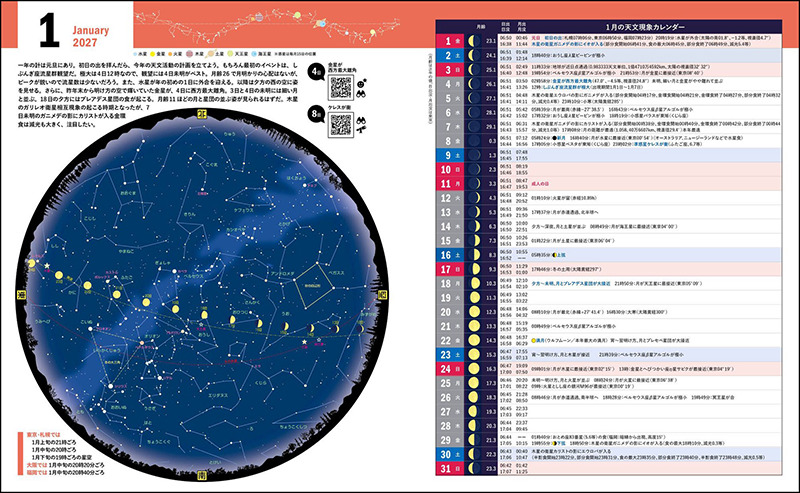Screen dimensions: 800x493
Task: Click the yellow 南 south marker on star chart
Action: click(x=202, y=475)
